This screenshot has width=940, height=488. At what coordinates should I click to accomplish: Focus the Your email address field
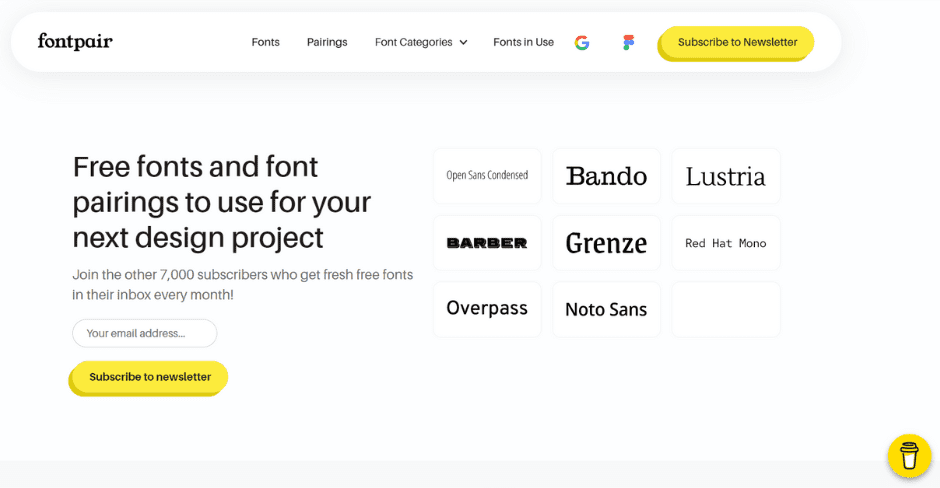144,333
